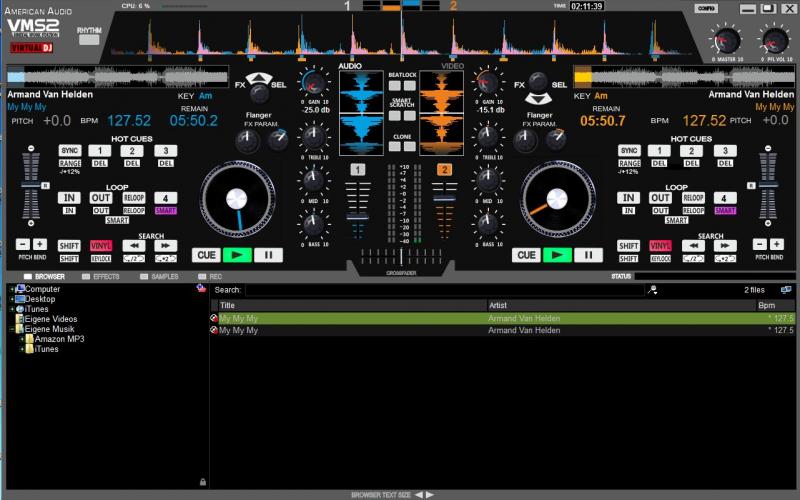Expand the Computer tree node

(11, 289)
